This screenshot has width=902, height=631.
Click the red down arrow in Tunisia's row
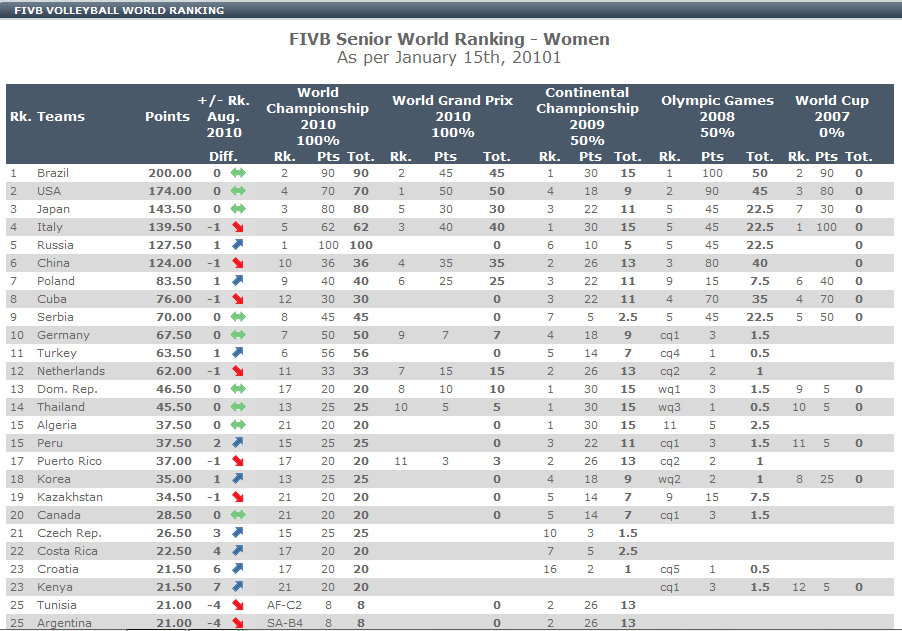tap(237, 605)
